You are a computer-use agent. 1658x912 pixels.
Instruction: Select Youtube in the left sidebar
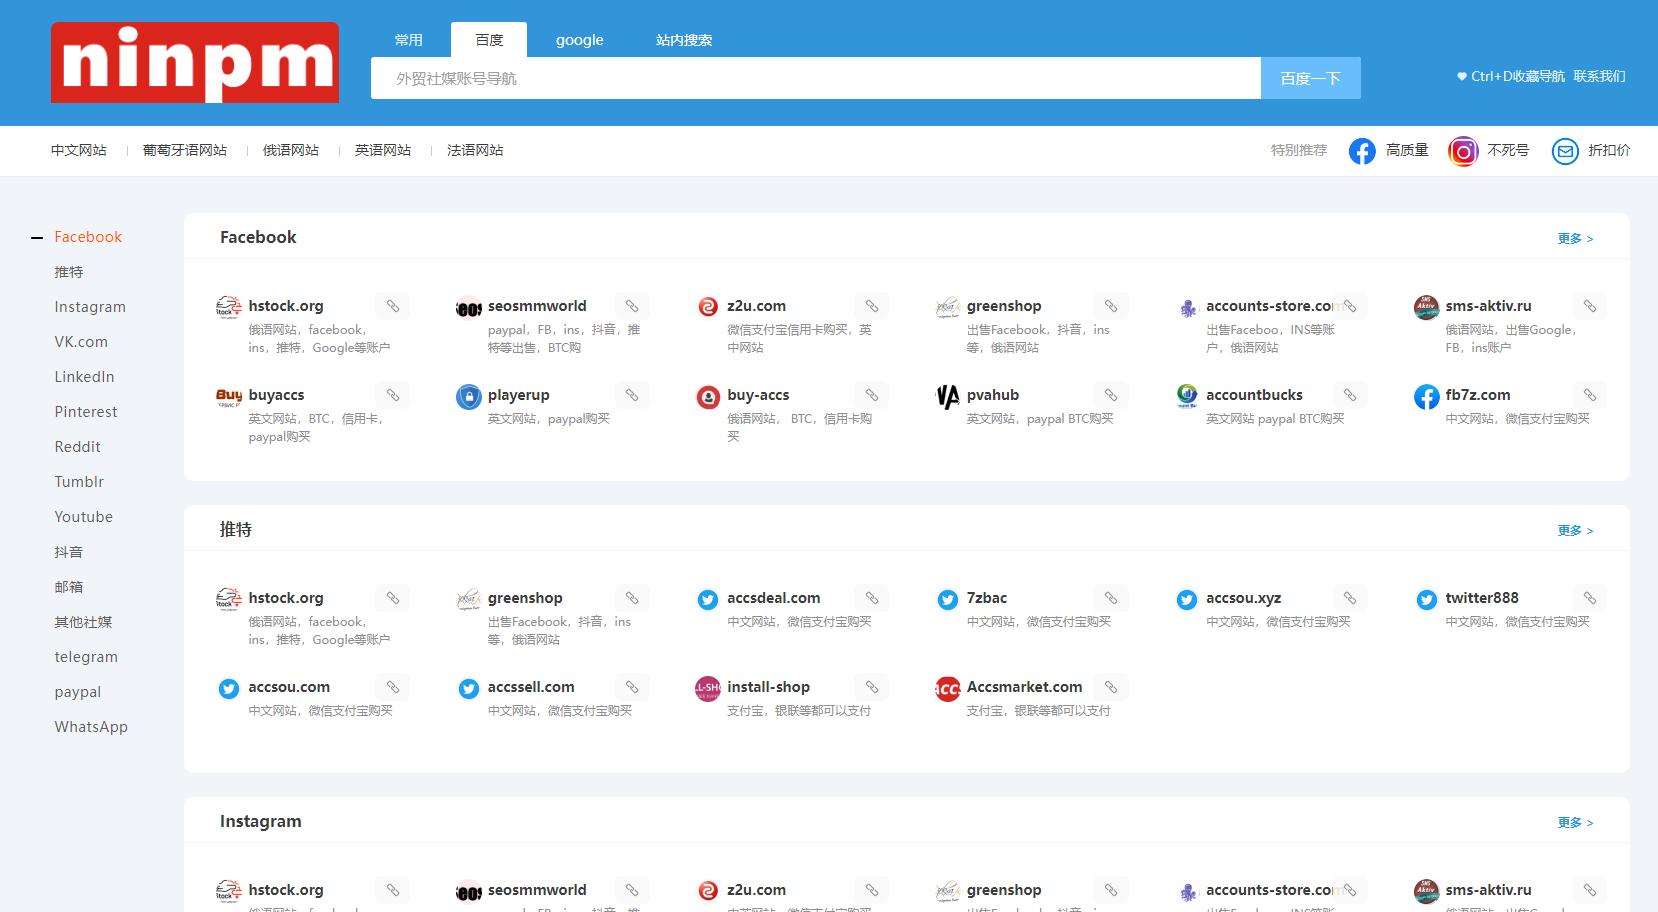(83, 517)
